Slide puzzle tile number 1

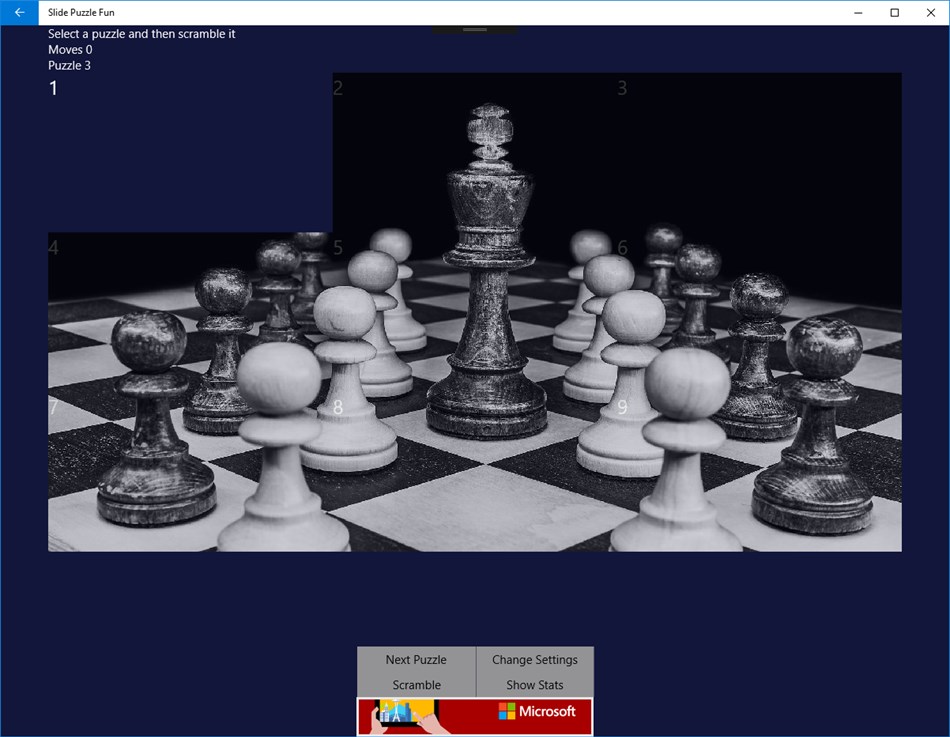pyautogui.click(x=190, y=150)
